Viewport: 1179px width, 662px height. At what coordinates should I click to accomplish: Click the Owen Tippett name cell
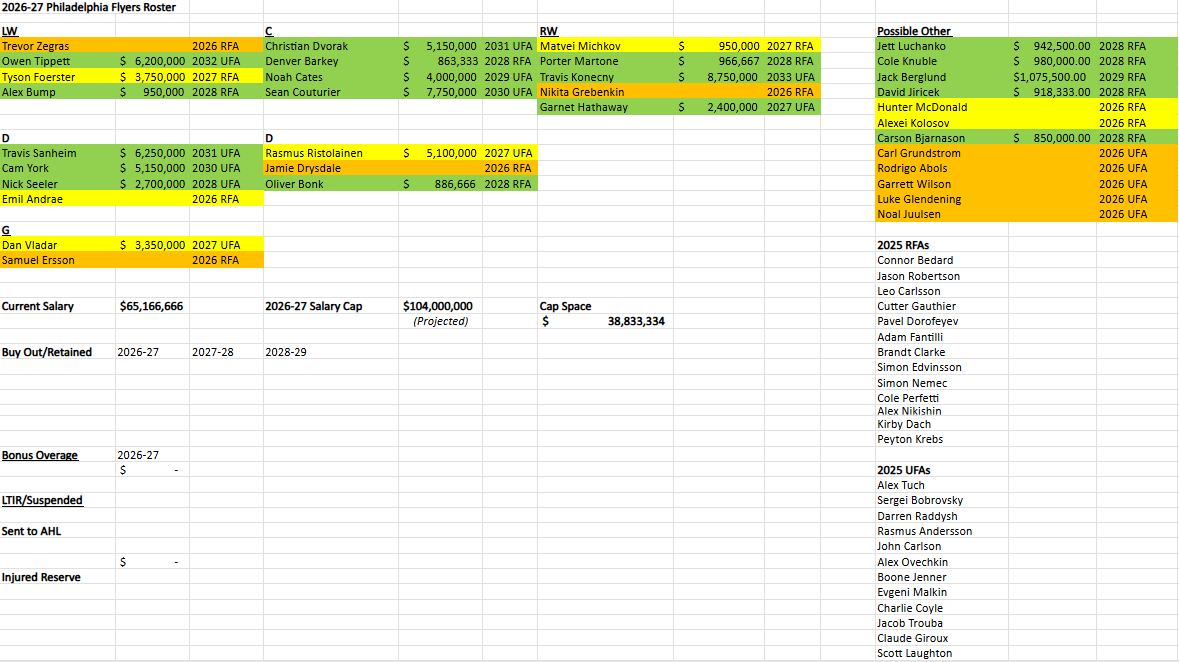click(58, 61)
